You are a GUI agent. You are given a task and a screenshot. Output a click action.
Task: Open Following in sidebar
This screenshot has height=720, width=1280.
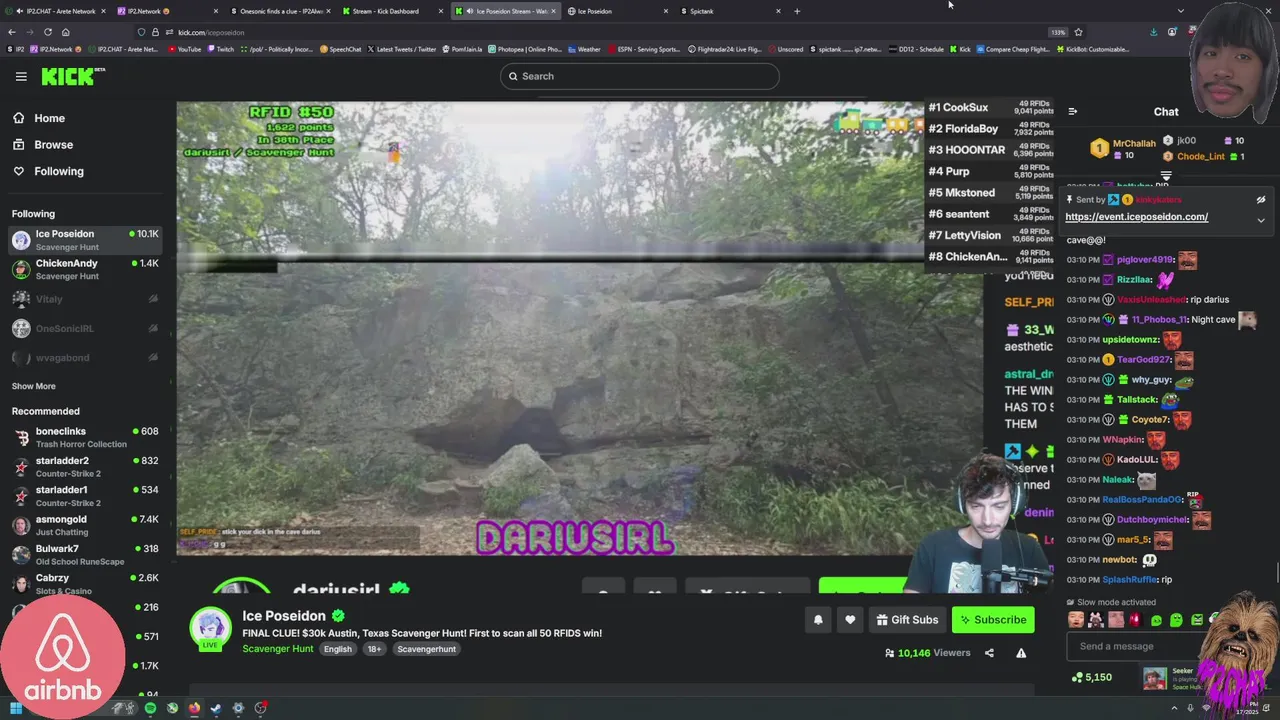click(58, 171)
